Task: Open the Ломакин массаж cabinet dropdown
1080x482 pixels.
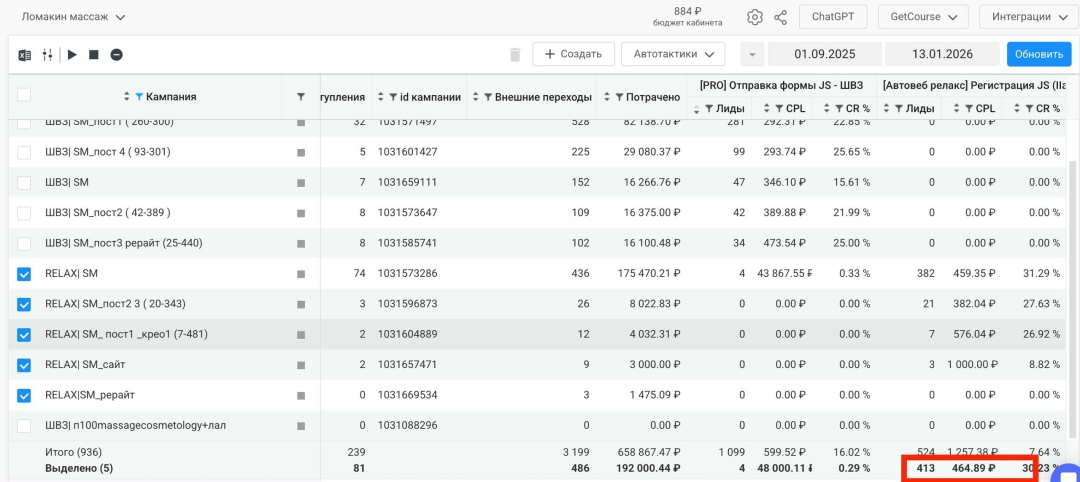Action: click(74, 17)
